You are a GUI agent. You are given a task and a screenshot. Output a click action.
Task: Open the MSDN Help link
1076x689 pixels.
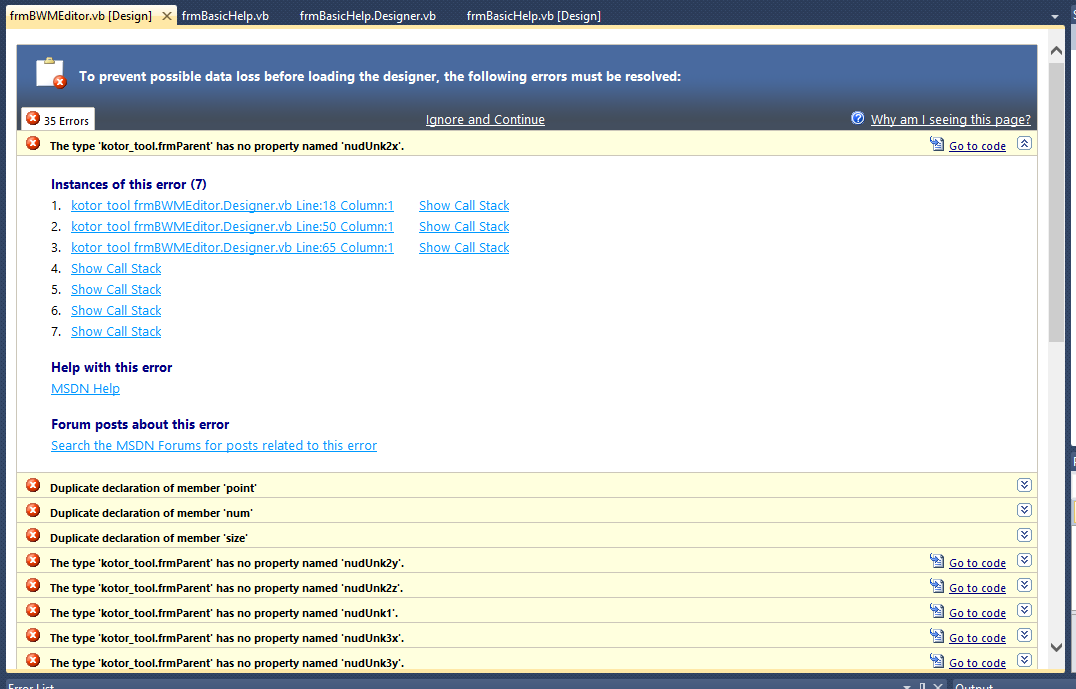pos(85,389)
